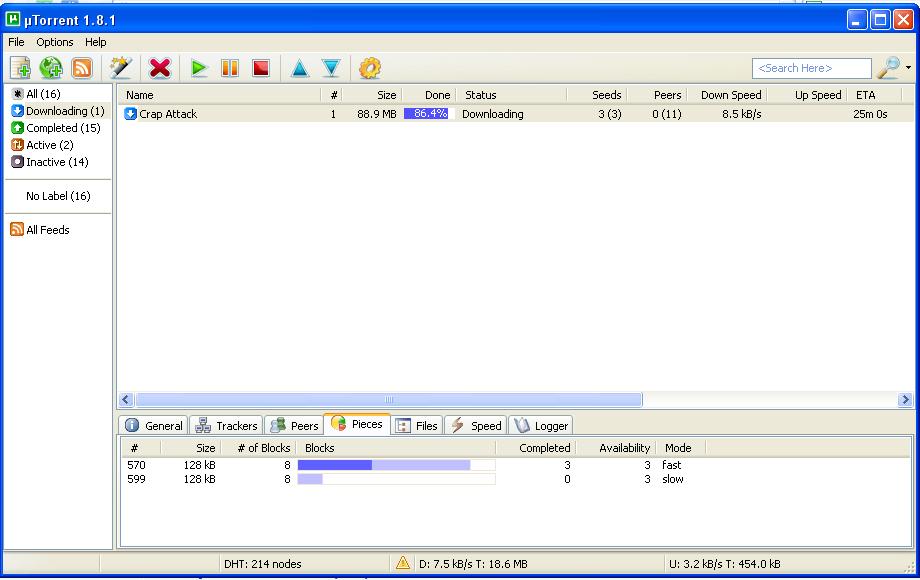
Task: Click the 86.4% progress bar
Action: 429,114
